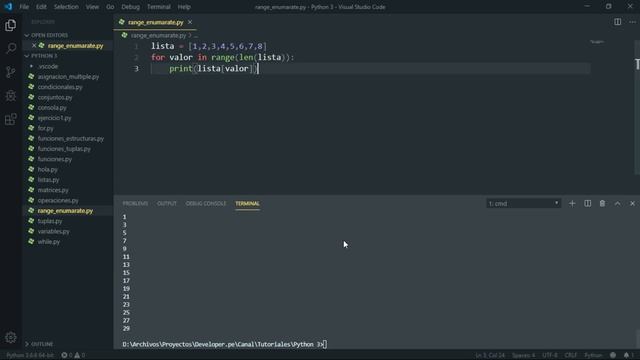Open the Extensions view
Viewport: 640px width, 360px height.
(11, 119)
